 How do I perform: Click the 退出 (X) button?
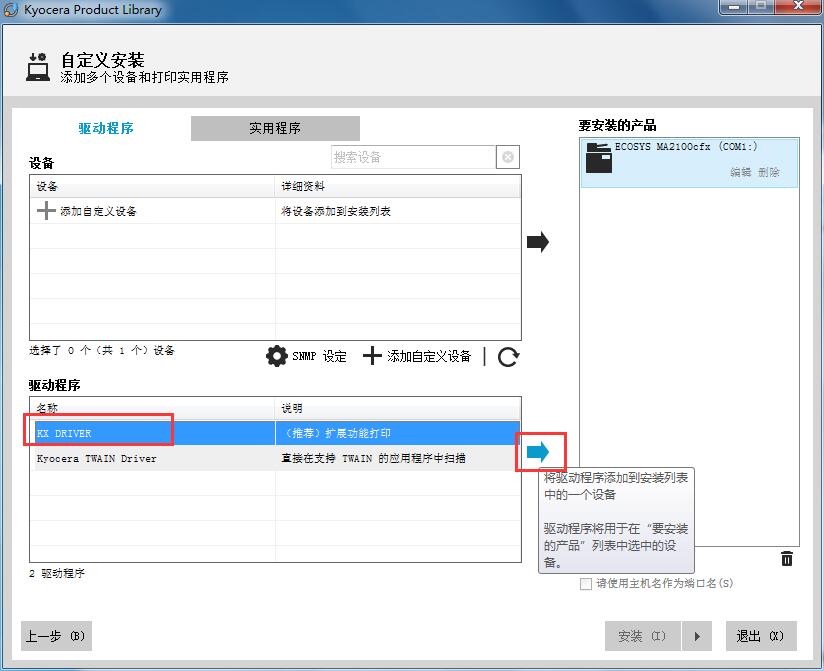pyautogui.click(x=761, y=636)
